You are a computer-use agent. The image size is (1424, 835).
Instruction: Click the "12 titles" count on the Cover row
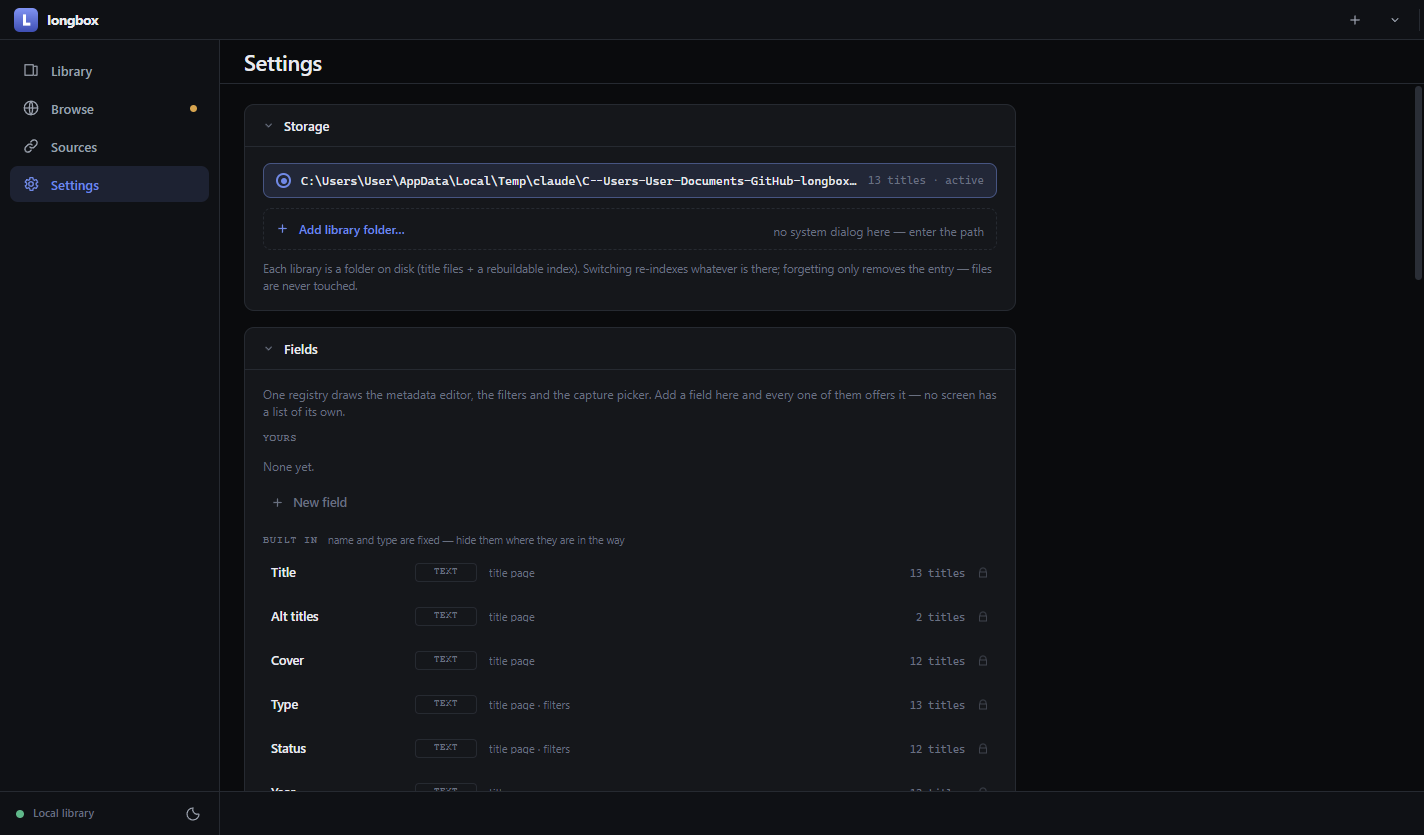(937, 662)
